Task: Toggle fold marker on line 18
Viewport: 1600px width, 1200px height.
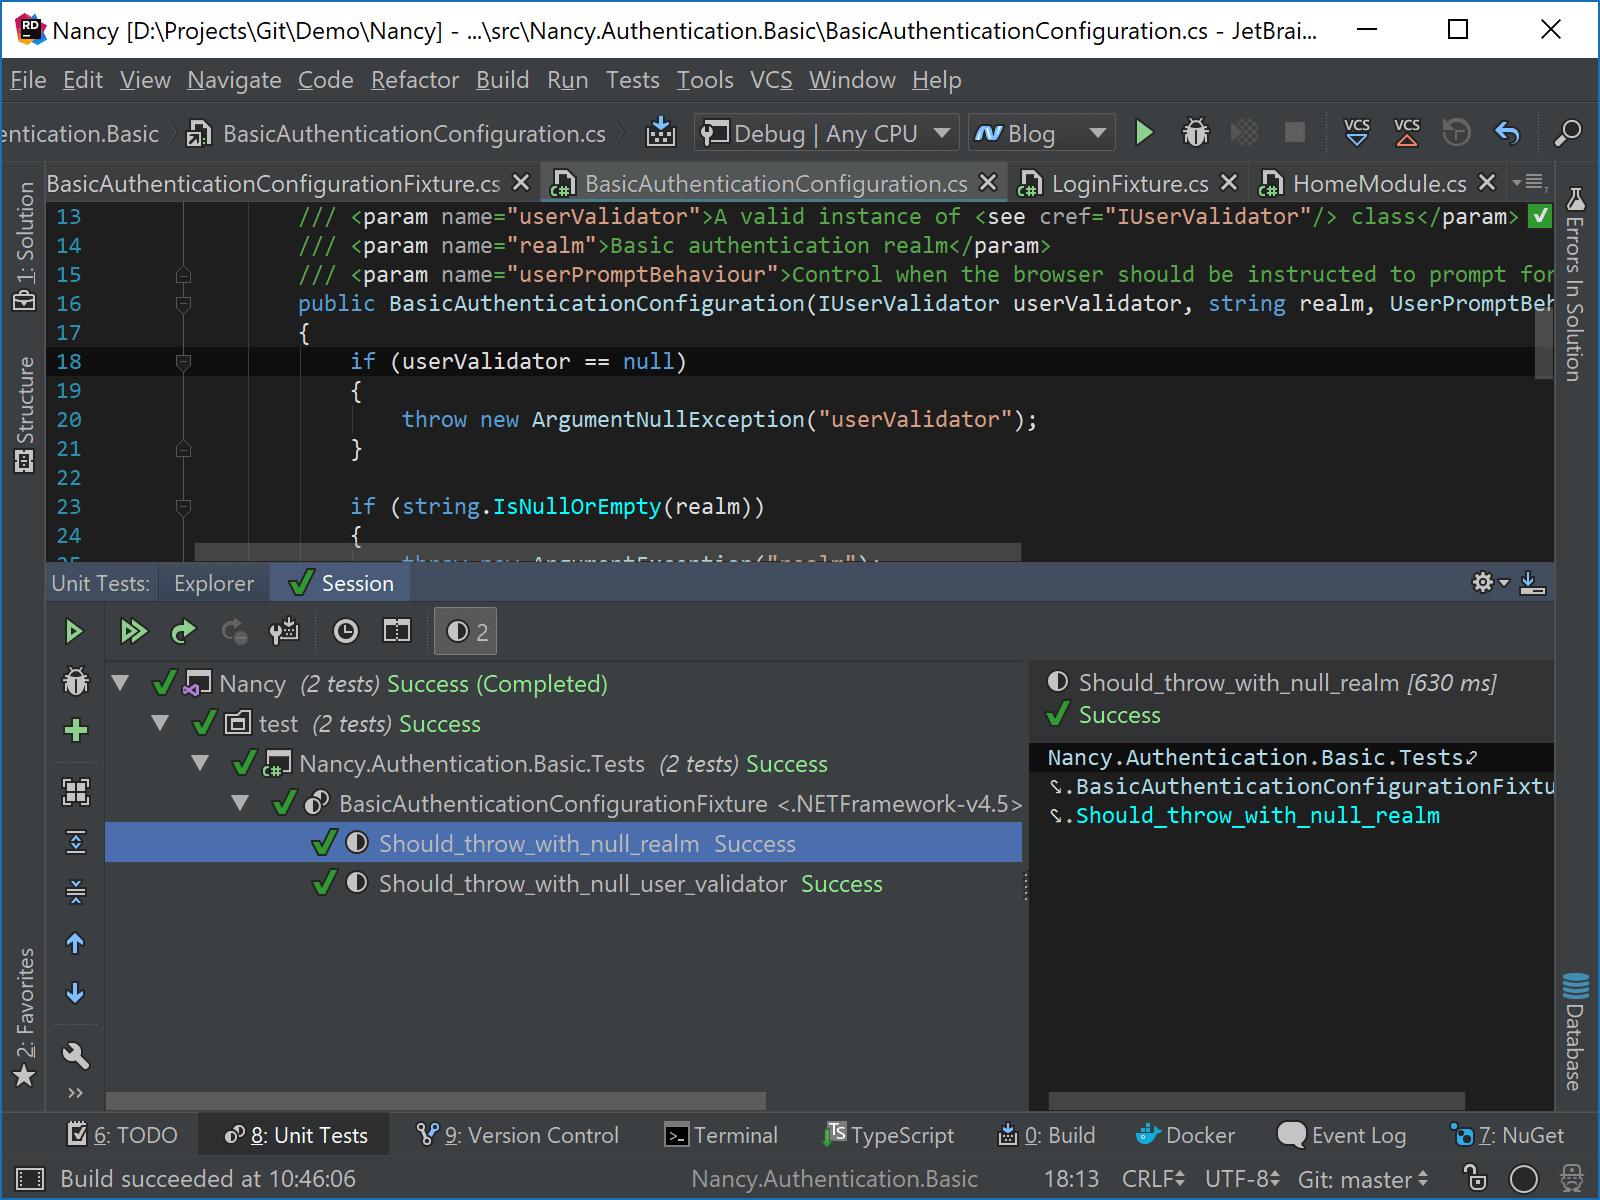Action: pyautogui.click(x=183, y=361)
